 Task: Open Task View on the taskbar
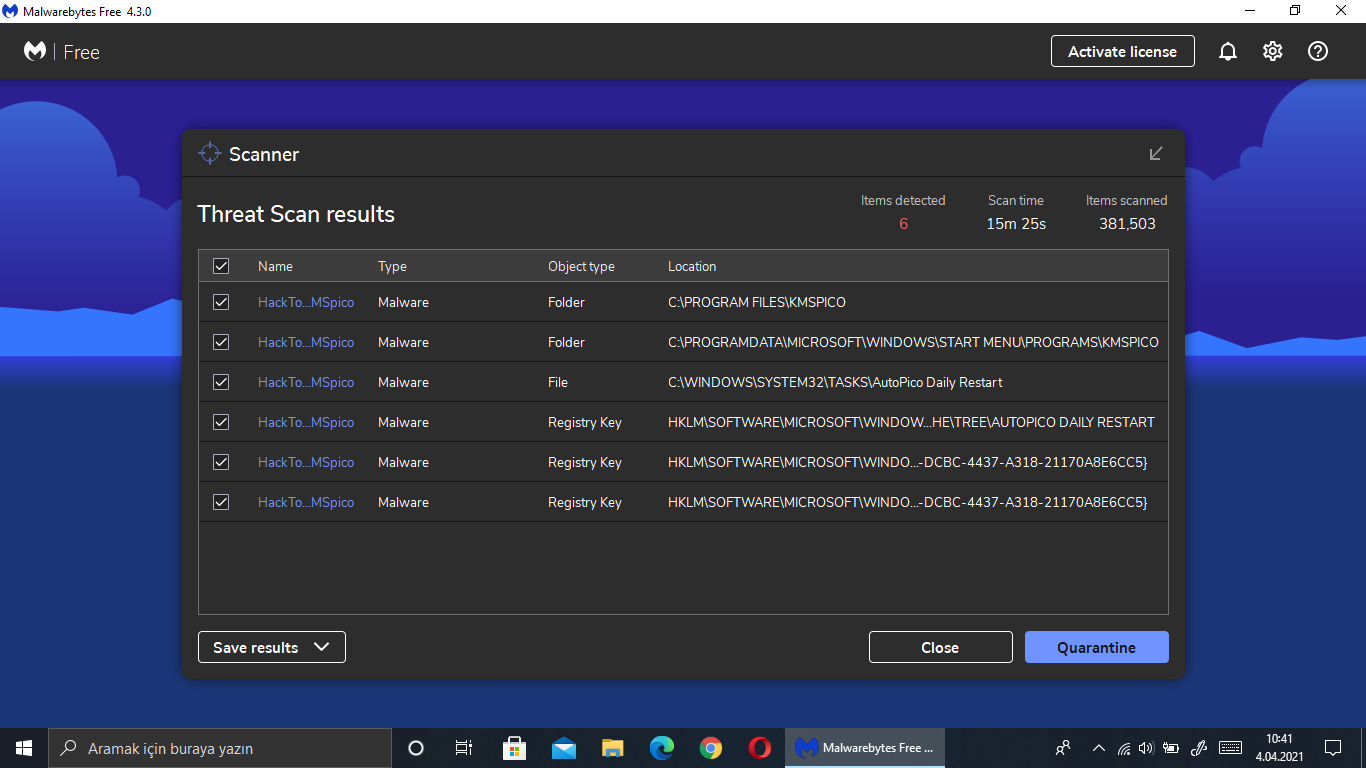point(464,748)
